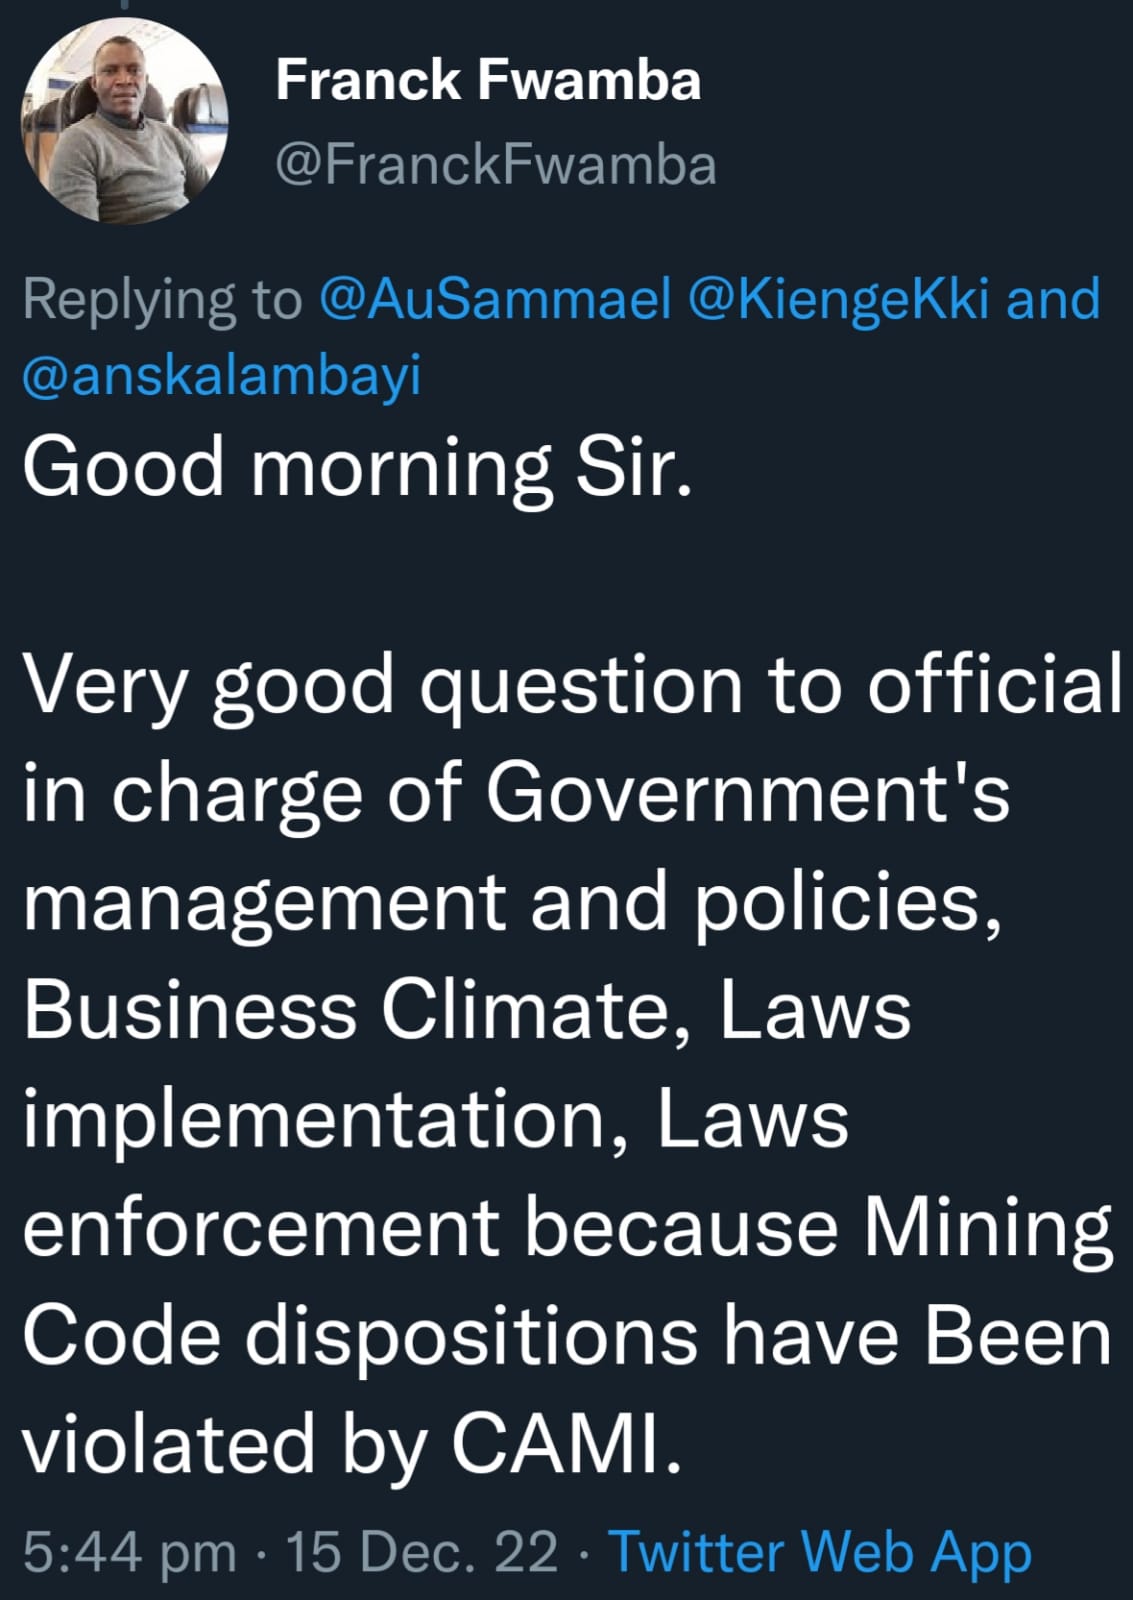Click the word "Mining" in the tweet
This screenshot has height=1600, width=1133.
pyautogui.click(x=988, y=1228)
